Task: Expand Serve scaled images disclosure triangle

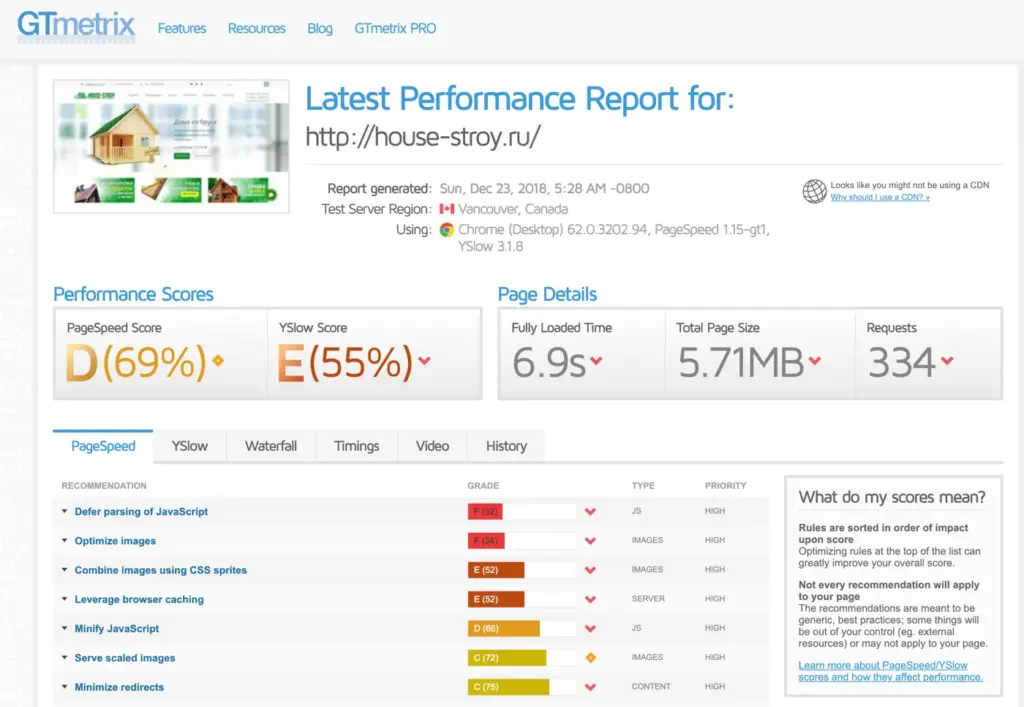Action: coord(65,657)
